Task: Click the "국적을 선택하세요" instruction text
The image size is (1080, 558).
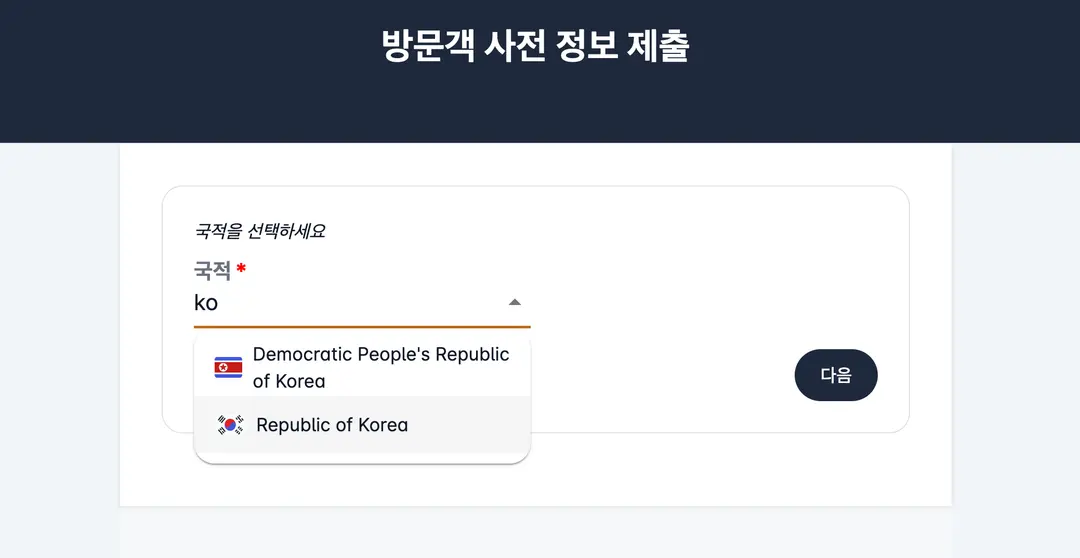Action: click(260, 230)
